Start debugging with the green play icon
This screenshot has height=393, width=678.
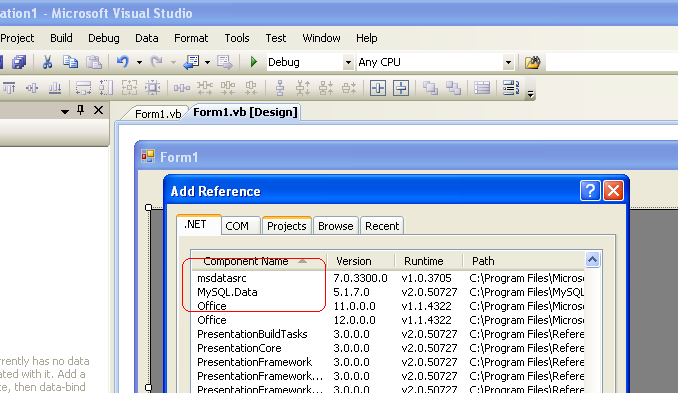click(x=254, y=62)
